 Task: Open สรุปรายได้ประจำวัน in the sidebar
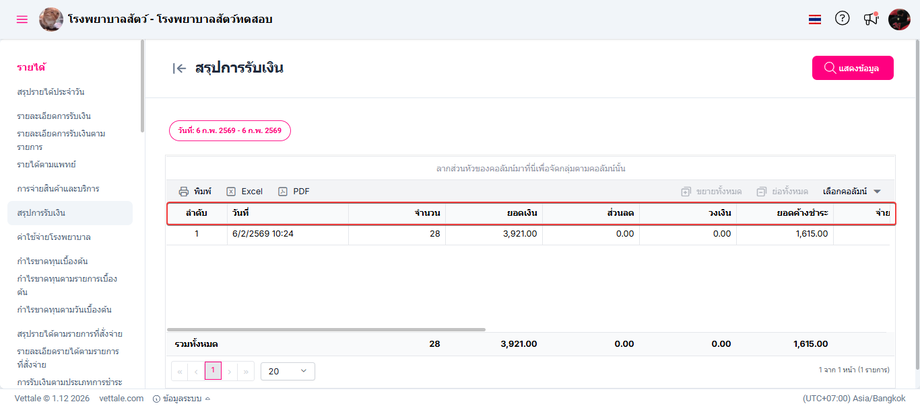pos(56,92)
